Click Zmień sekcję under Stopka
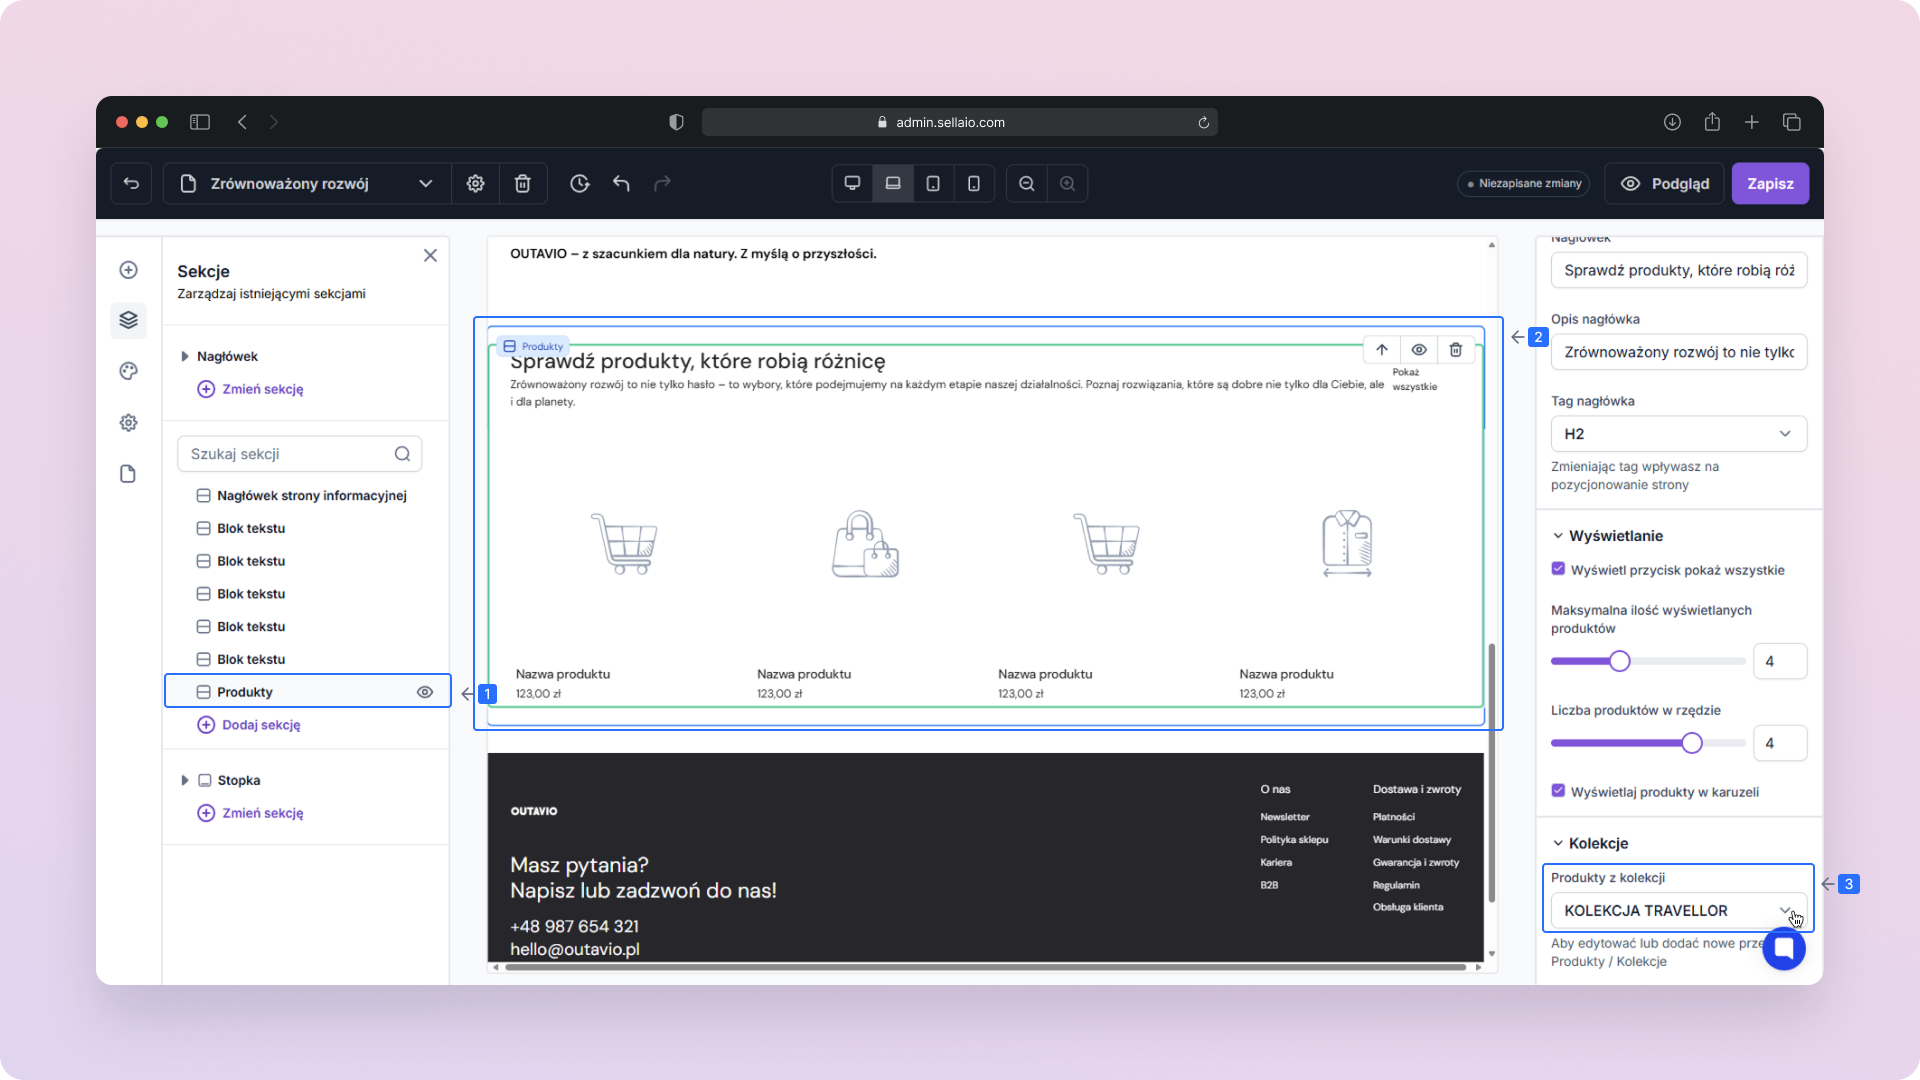The image size is (1920, 1080). coord(251,813)
